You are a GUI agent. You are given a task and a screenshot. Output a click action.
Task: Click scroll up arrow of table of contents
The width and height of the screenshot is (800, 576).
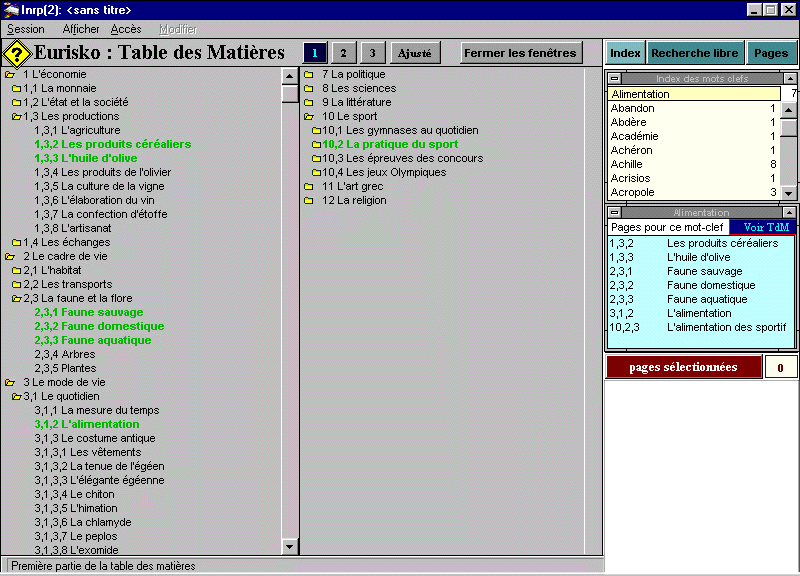[289, 76]
